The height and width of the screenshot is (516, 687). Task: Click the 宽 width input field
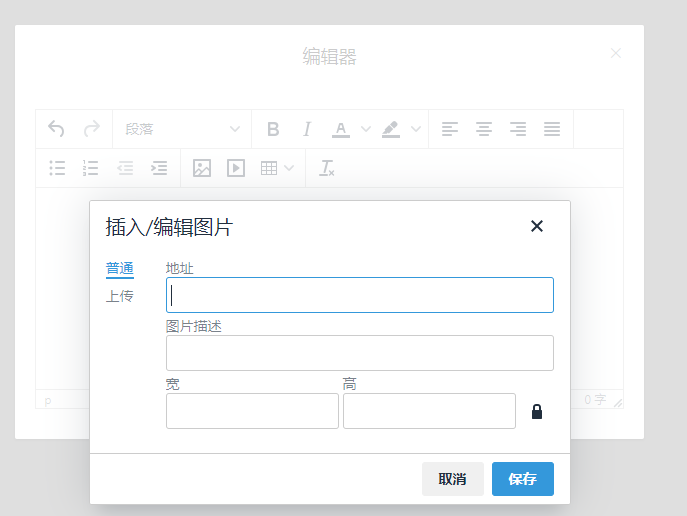click(x=252, y=411)
